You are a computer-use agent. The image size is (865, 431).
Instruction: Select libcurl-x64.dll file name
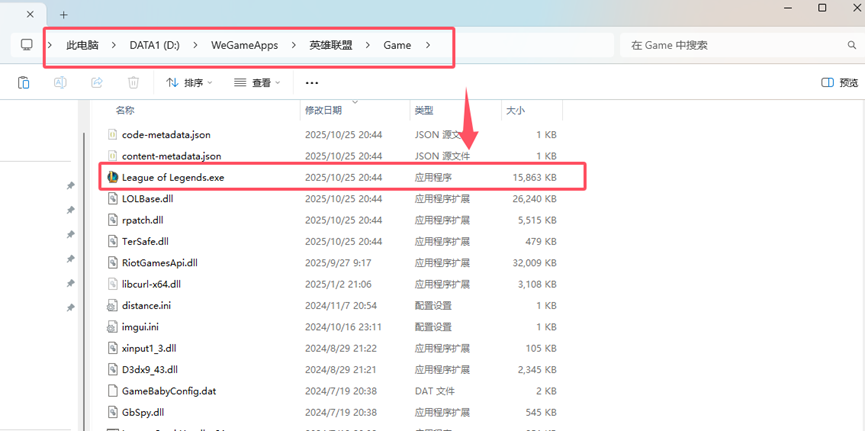(x=151, y=284)
